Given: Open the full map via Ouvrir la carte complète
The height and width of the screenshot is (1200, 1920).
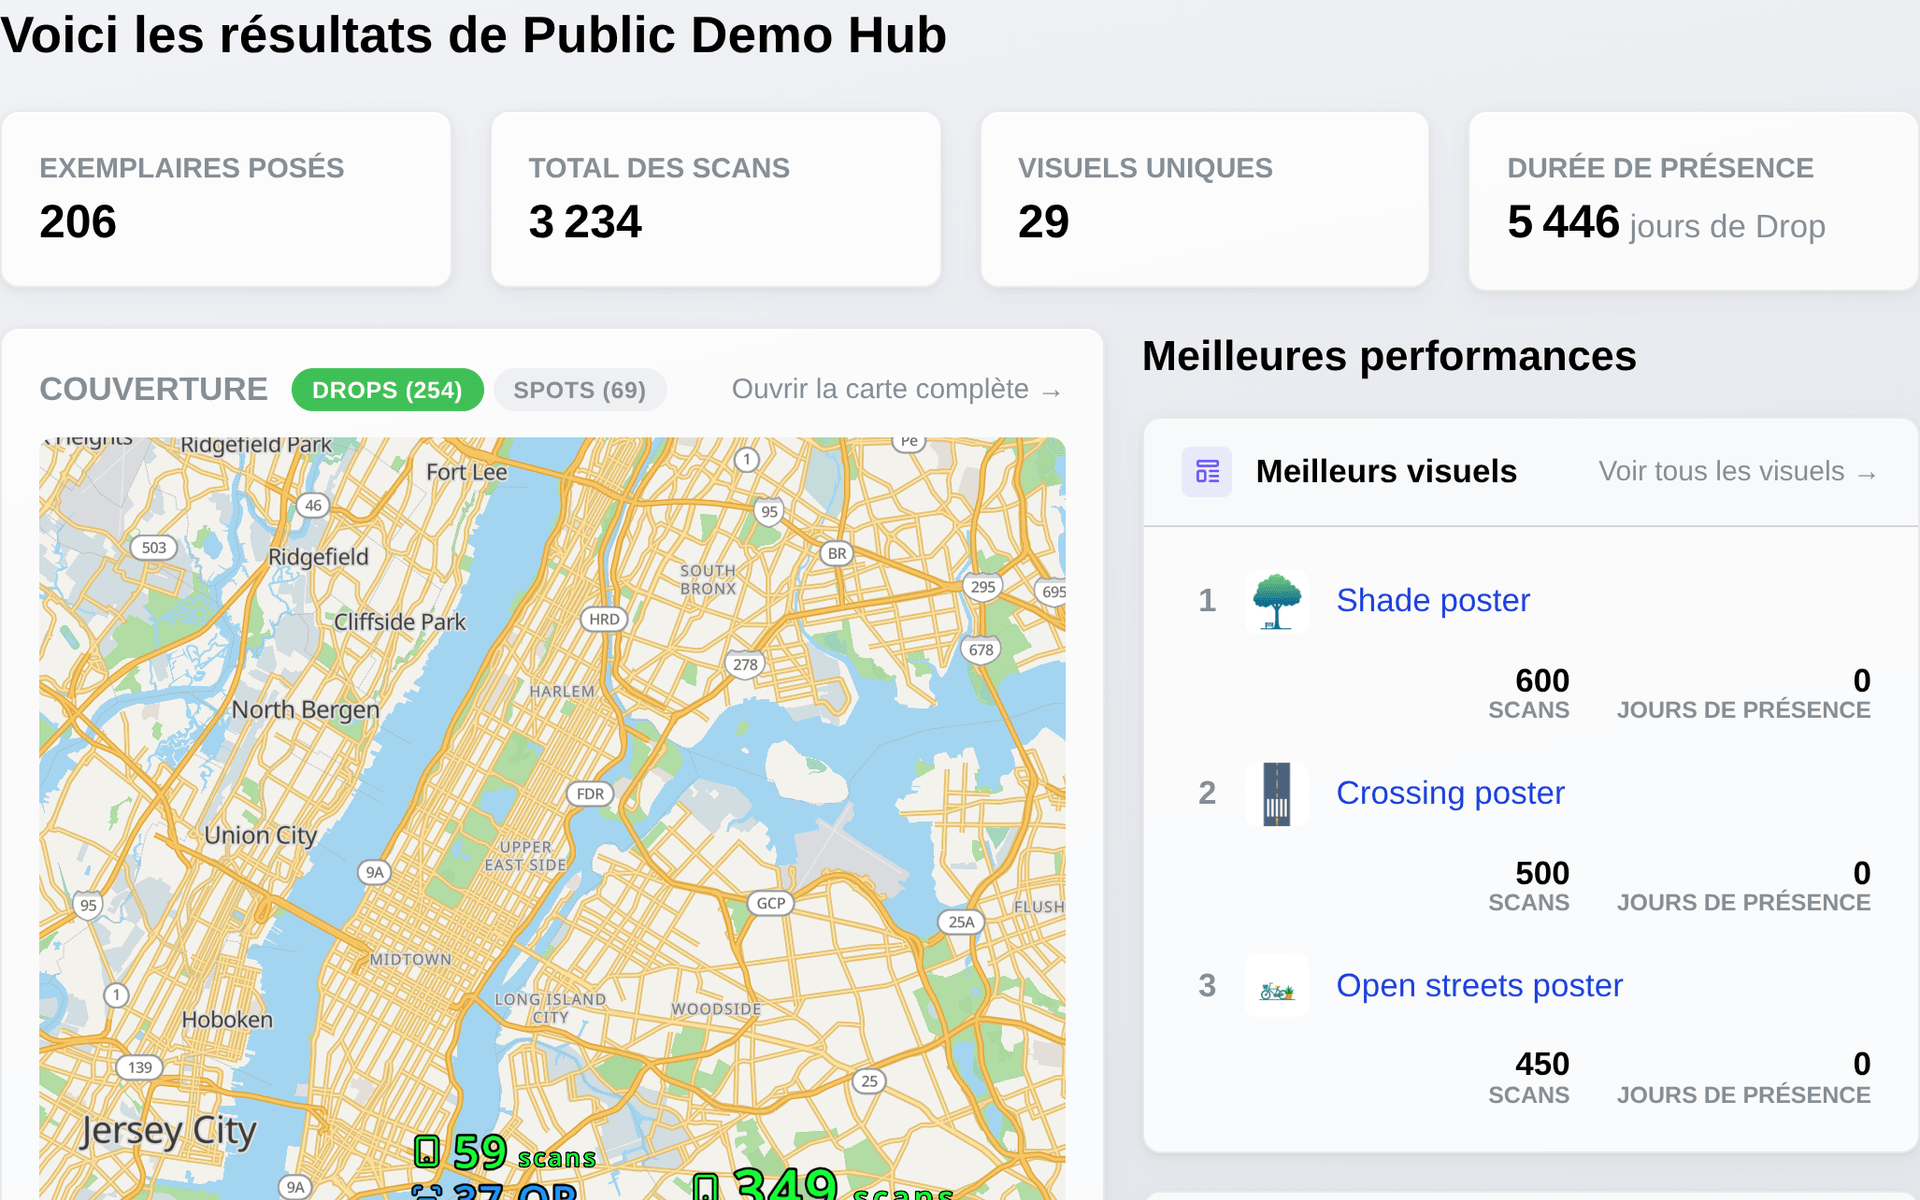Looking at the screenshot, I should tap(897, 389).
